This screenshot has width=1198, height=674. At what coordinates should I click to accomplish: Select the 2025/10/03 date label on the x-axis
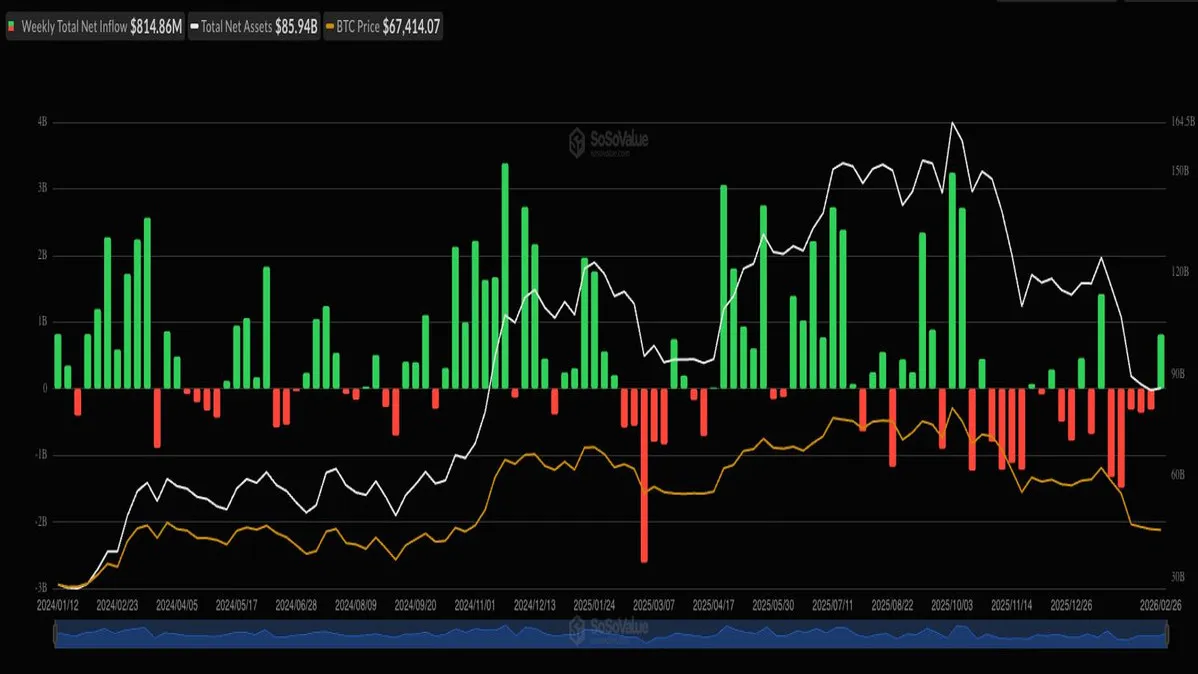952,606
